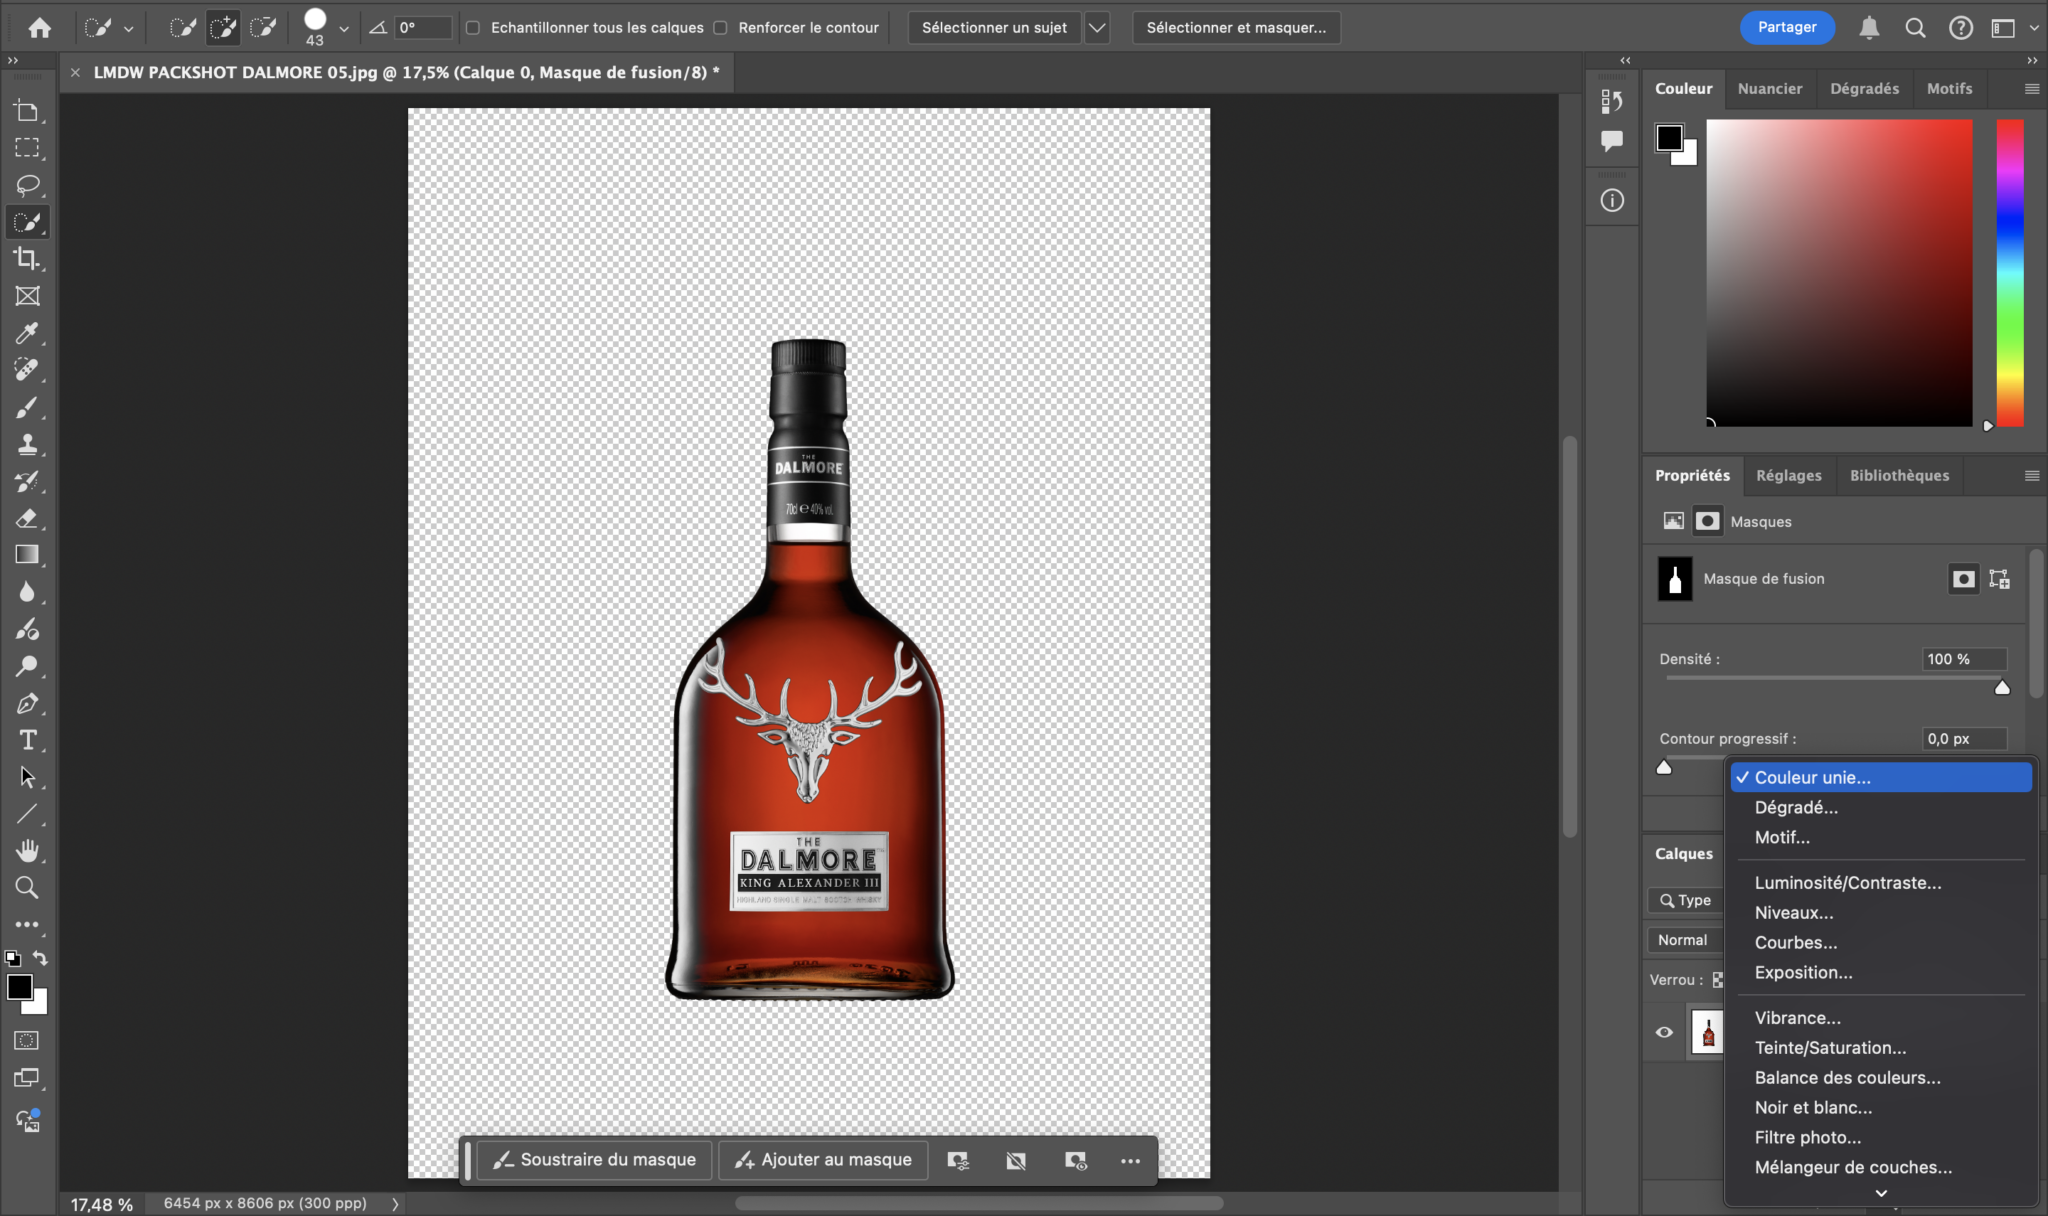Screen dimensions: 2048x1216
Task: Toggle visibility eye of Calque 0
Action: (x=1664, y=1032)
